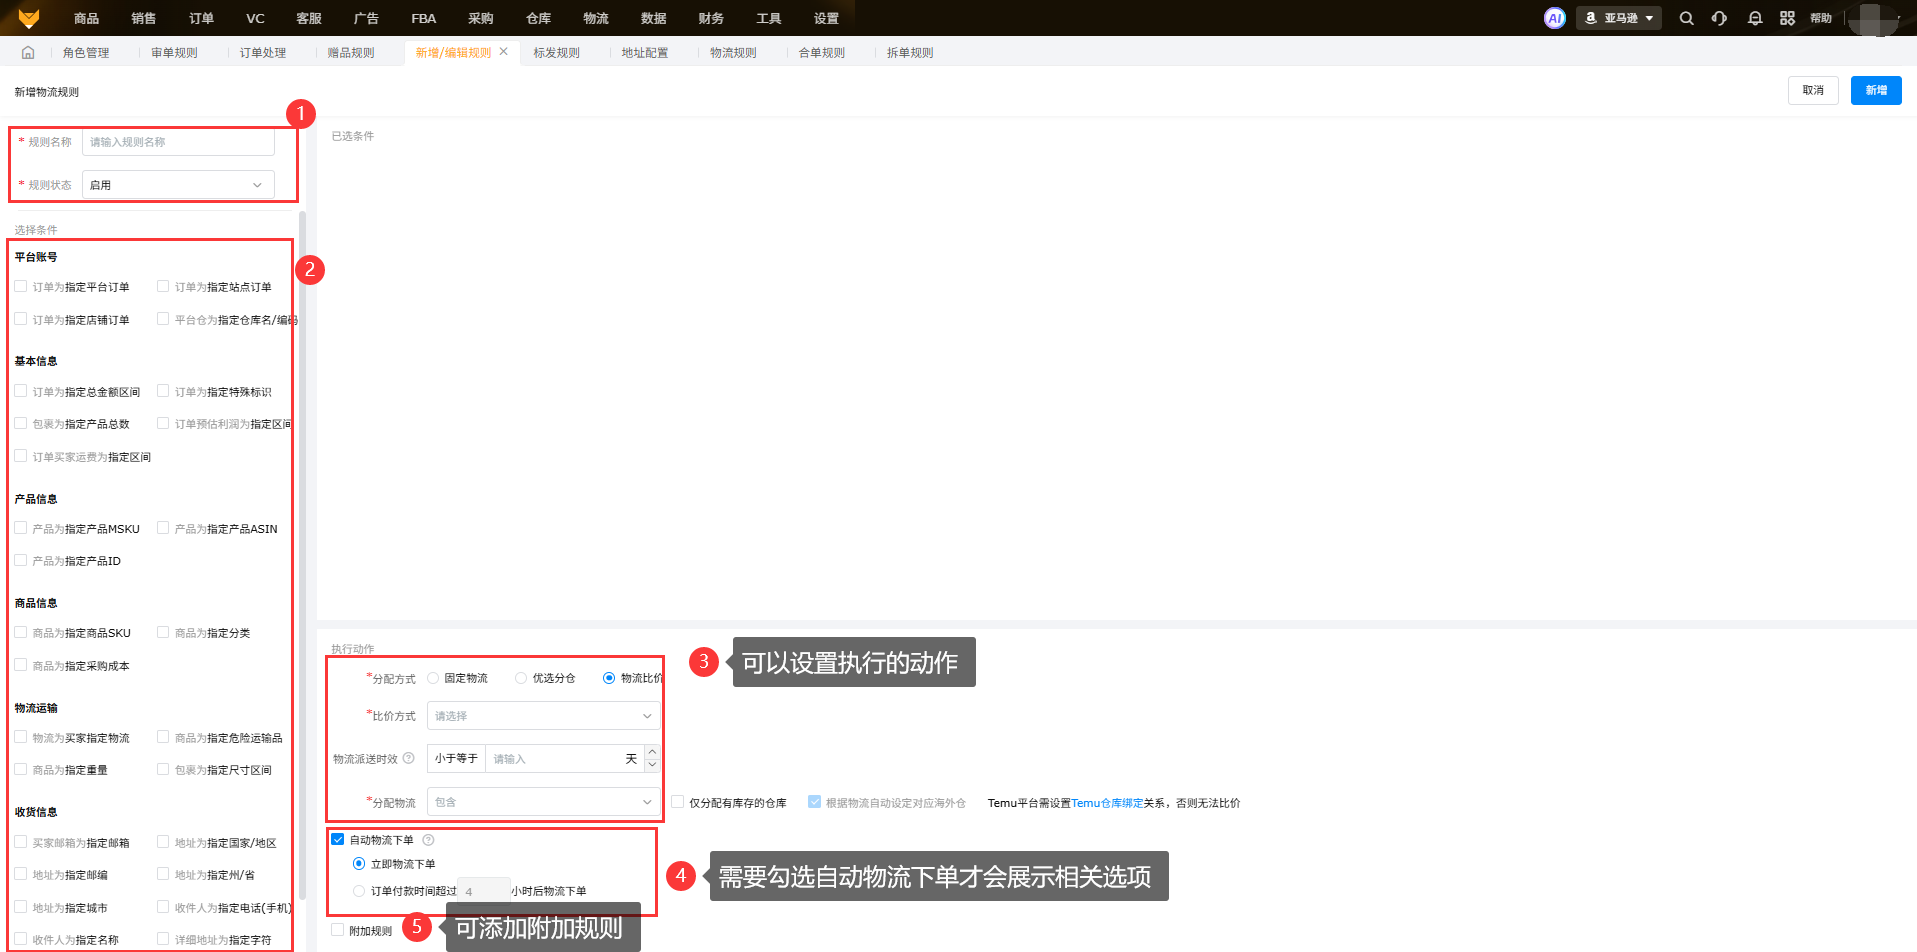Viewport: 1917px width, 952px height.
Task: Click the search magnifier icon
Action: (1686, 18)
